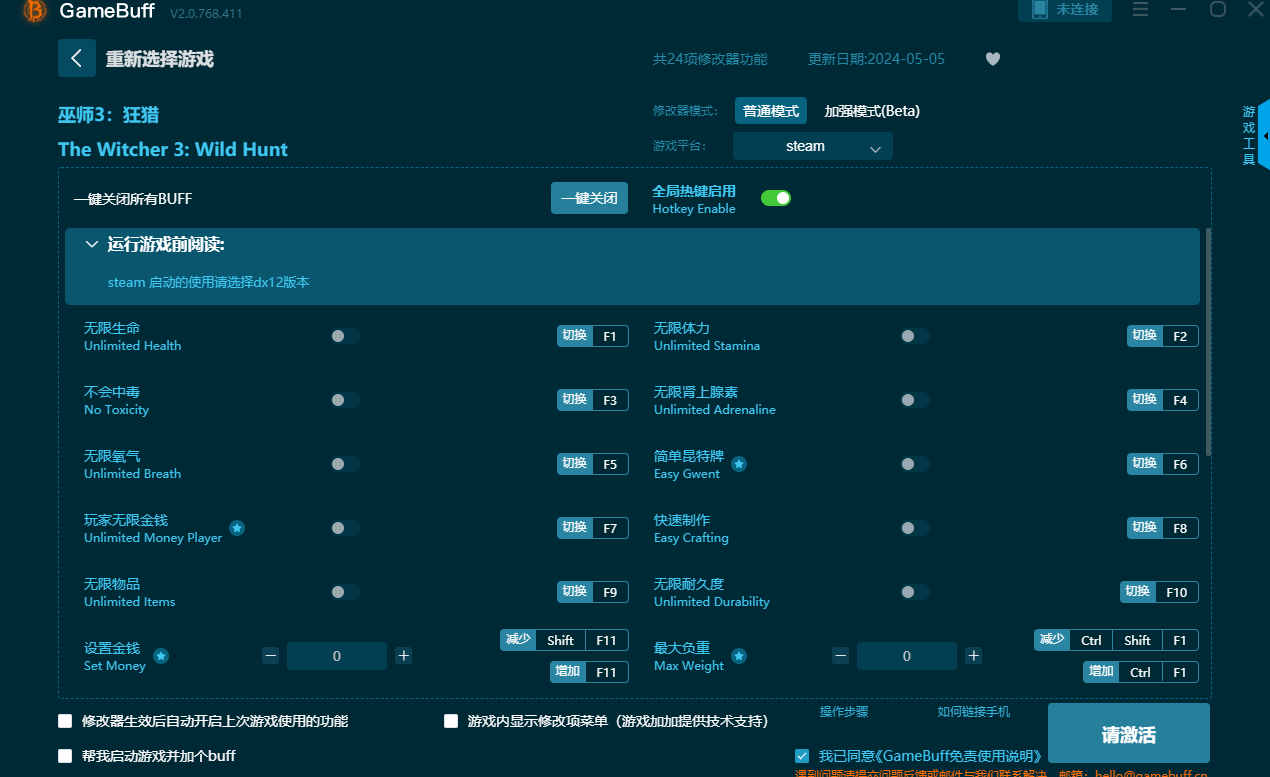Enable Unlimited Breath toggle
The height and width of the screenshot is (777, 1270).
pos(344,464)
